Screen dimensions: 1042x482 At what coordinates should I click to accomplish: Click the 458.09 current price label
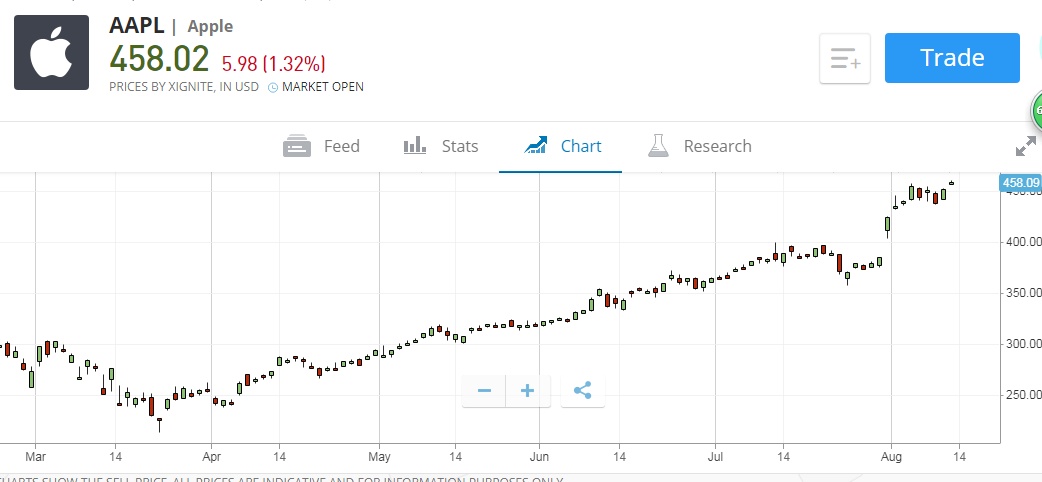tap(1020, 183)
